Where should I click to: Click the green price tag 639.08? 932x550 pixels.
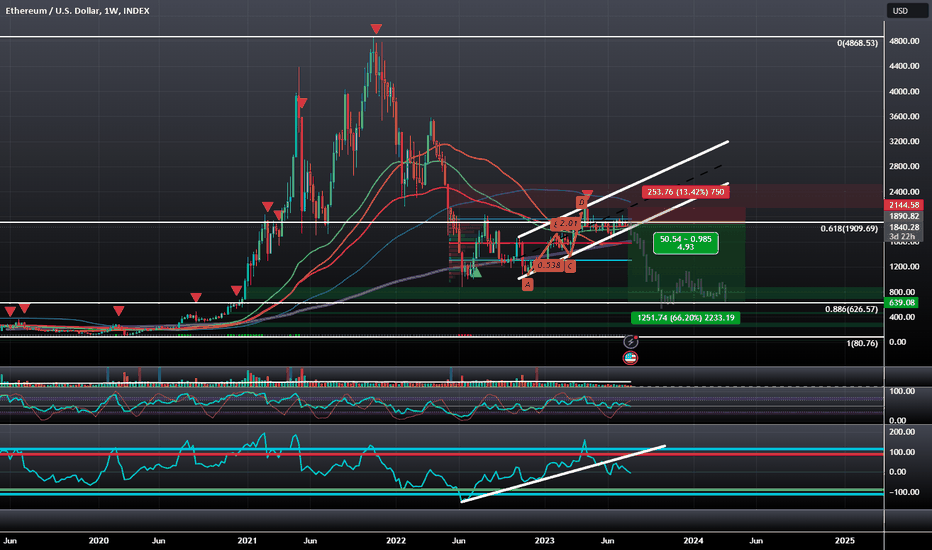902,303
